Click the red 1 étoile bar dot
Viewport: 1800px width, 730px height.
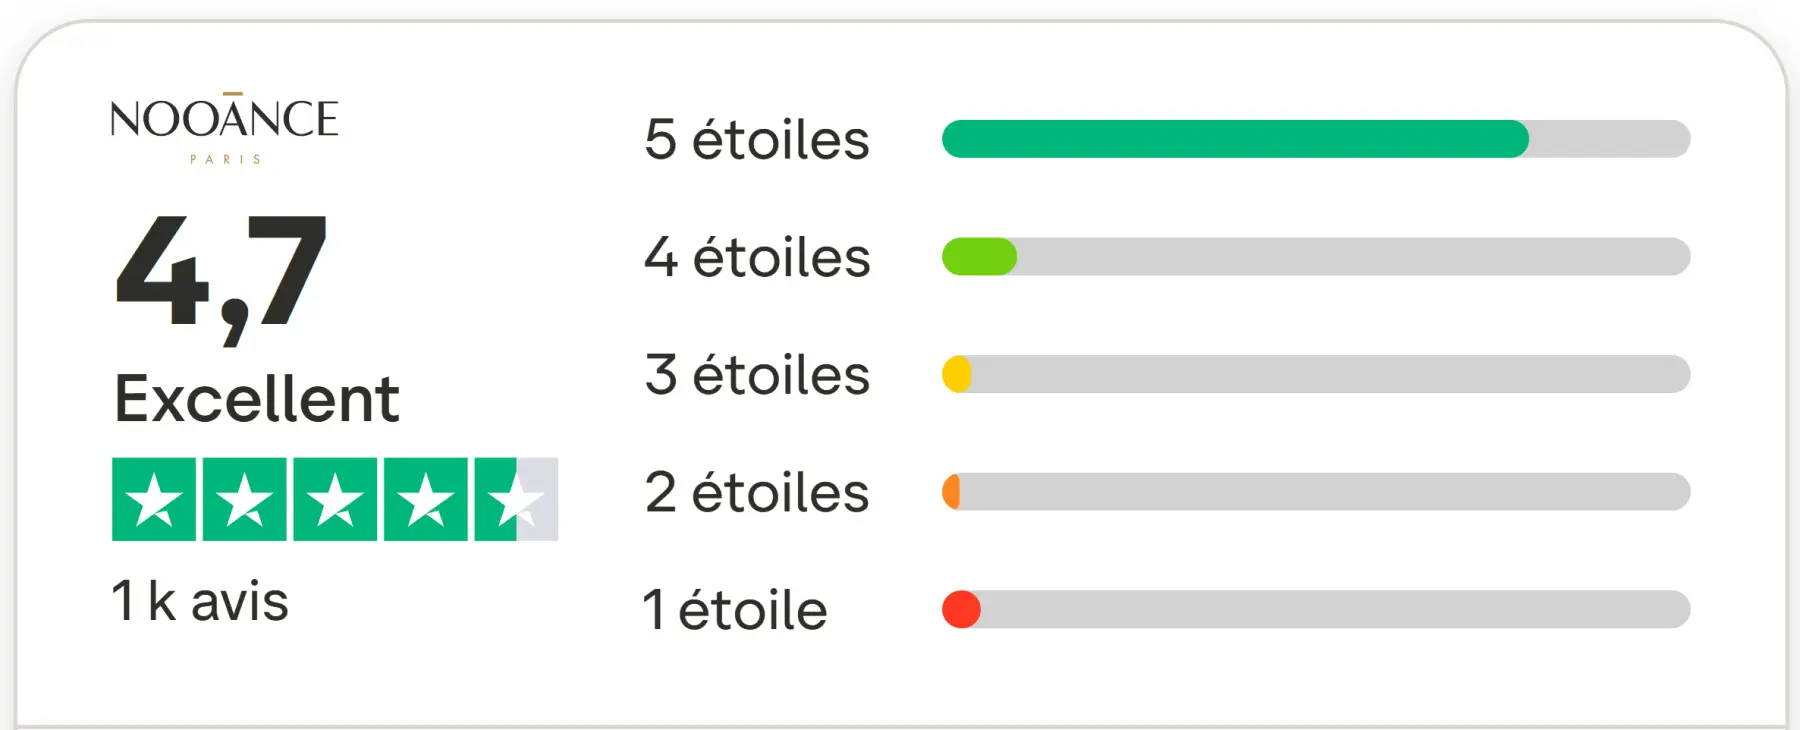tap(961, 609)
